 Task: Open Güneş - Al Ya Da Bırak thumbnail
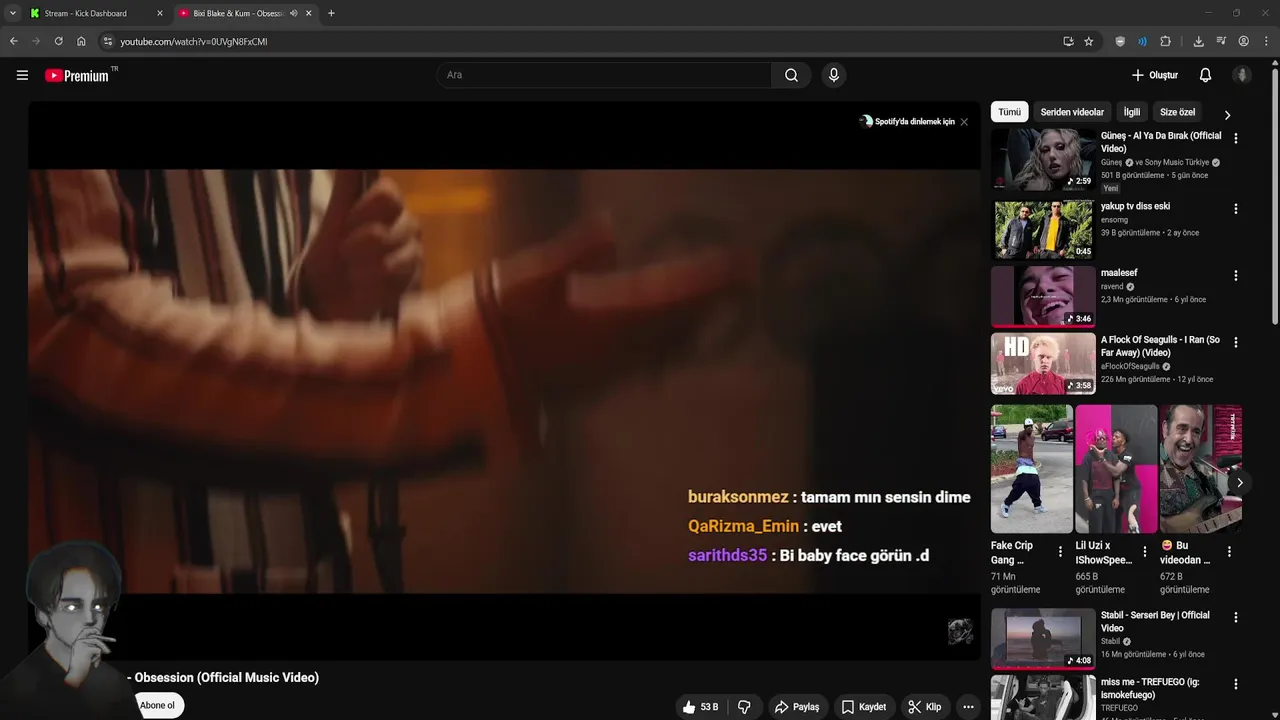click(1043, 159)
